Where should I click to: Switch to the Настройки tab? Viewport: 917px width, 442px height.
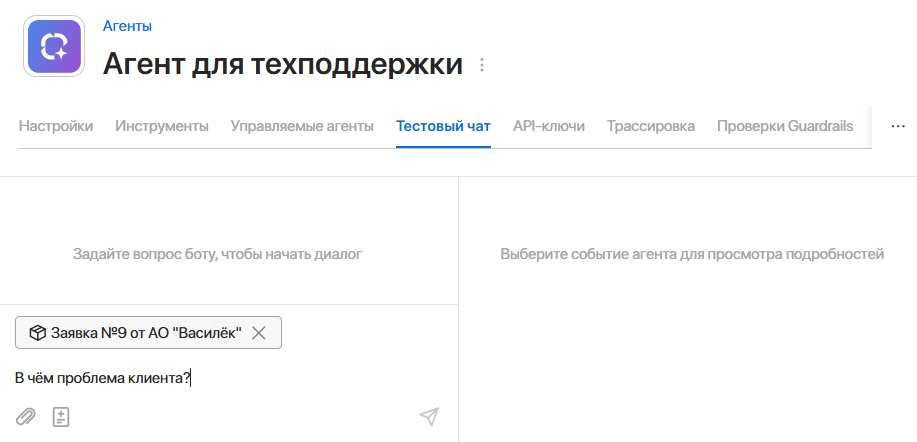click(56, 126)
